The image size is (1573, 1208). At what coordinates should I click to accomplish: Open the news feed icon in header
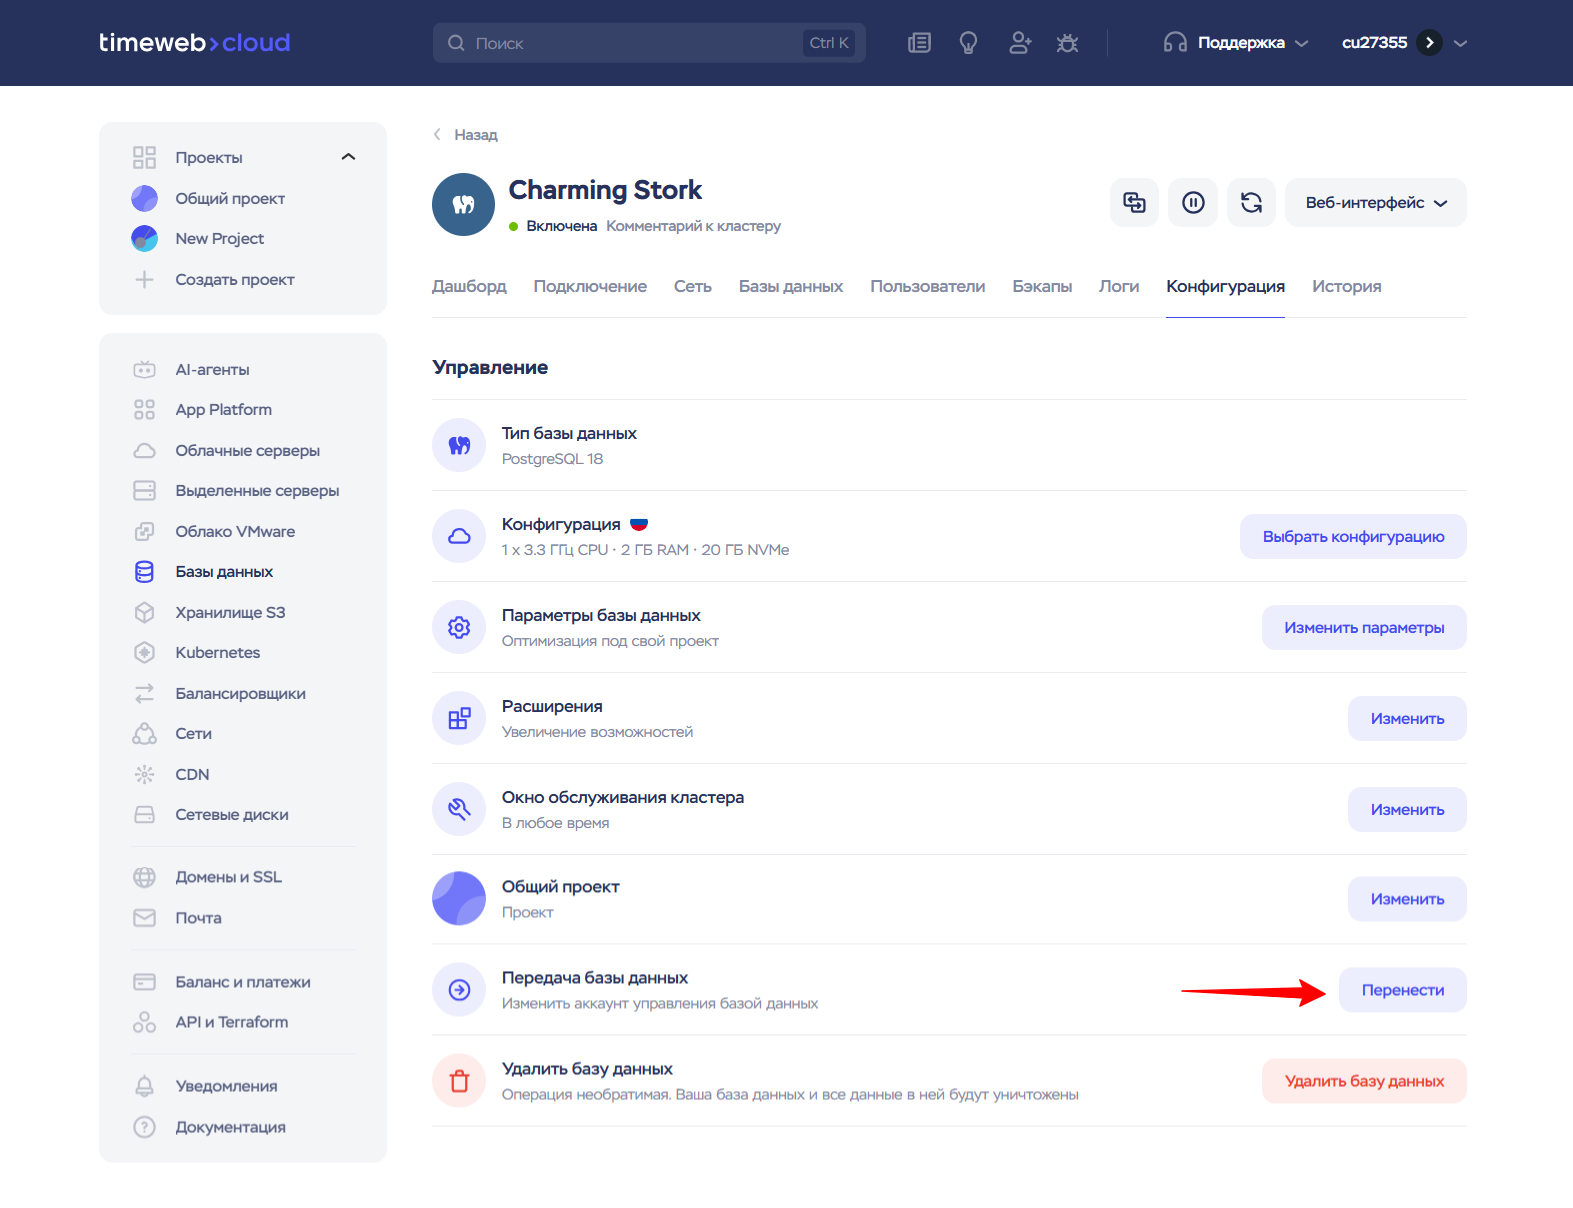(x=919, y=43)
